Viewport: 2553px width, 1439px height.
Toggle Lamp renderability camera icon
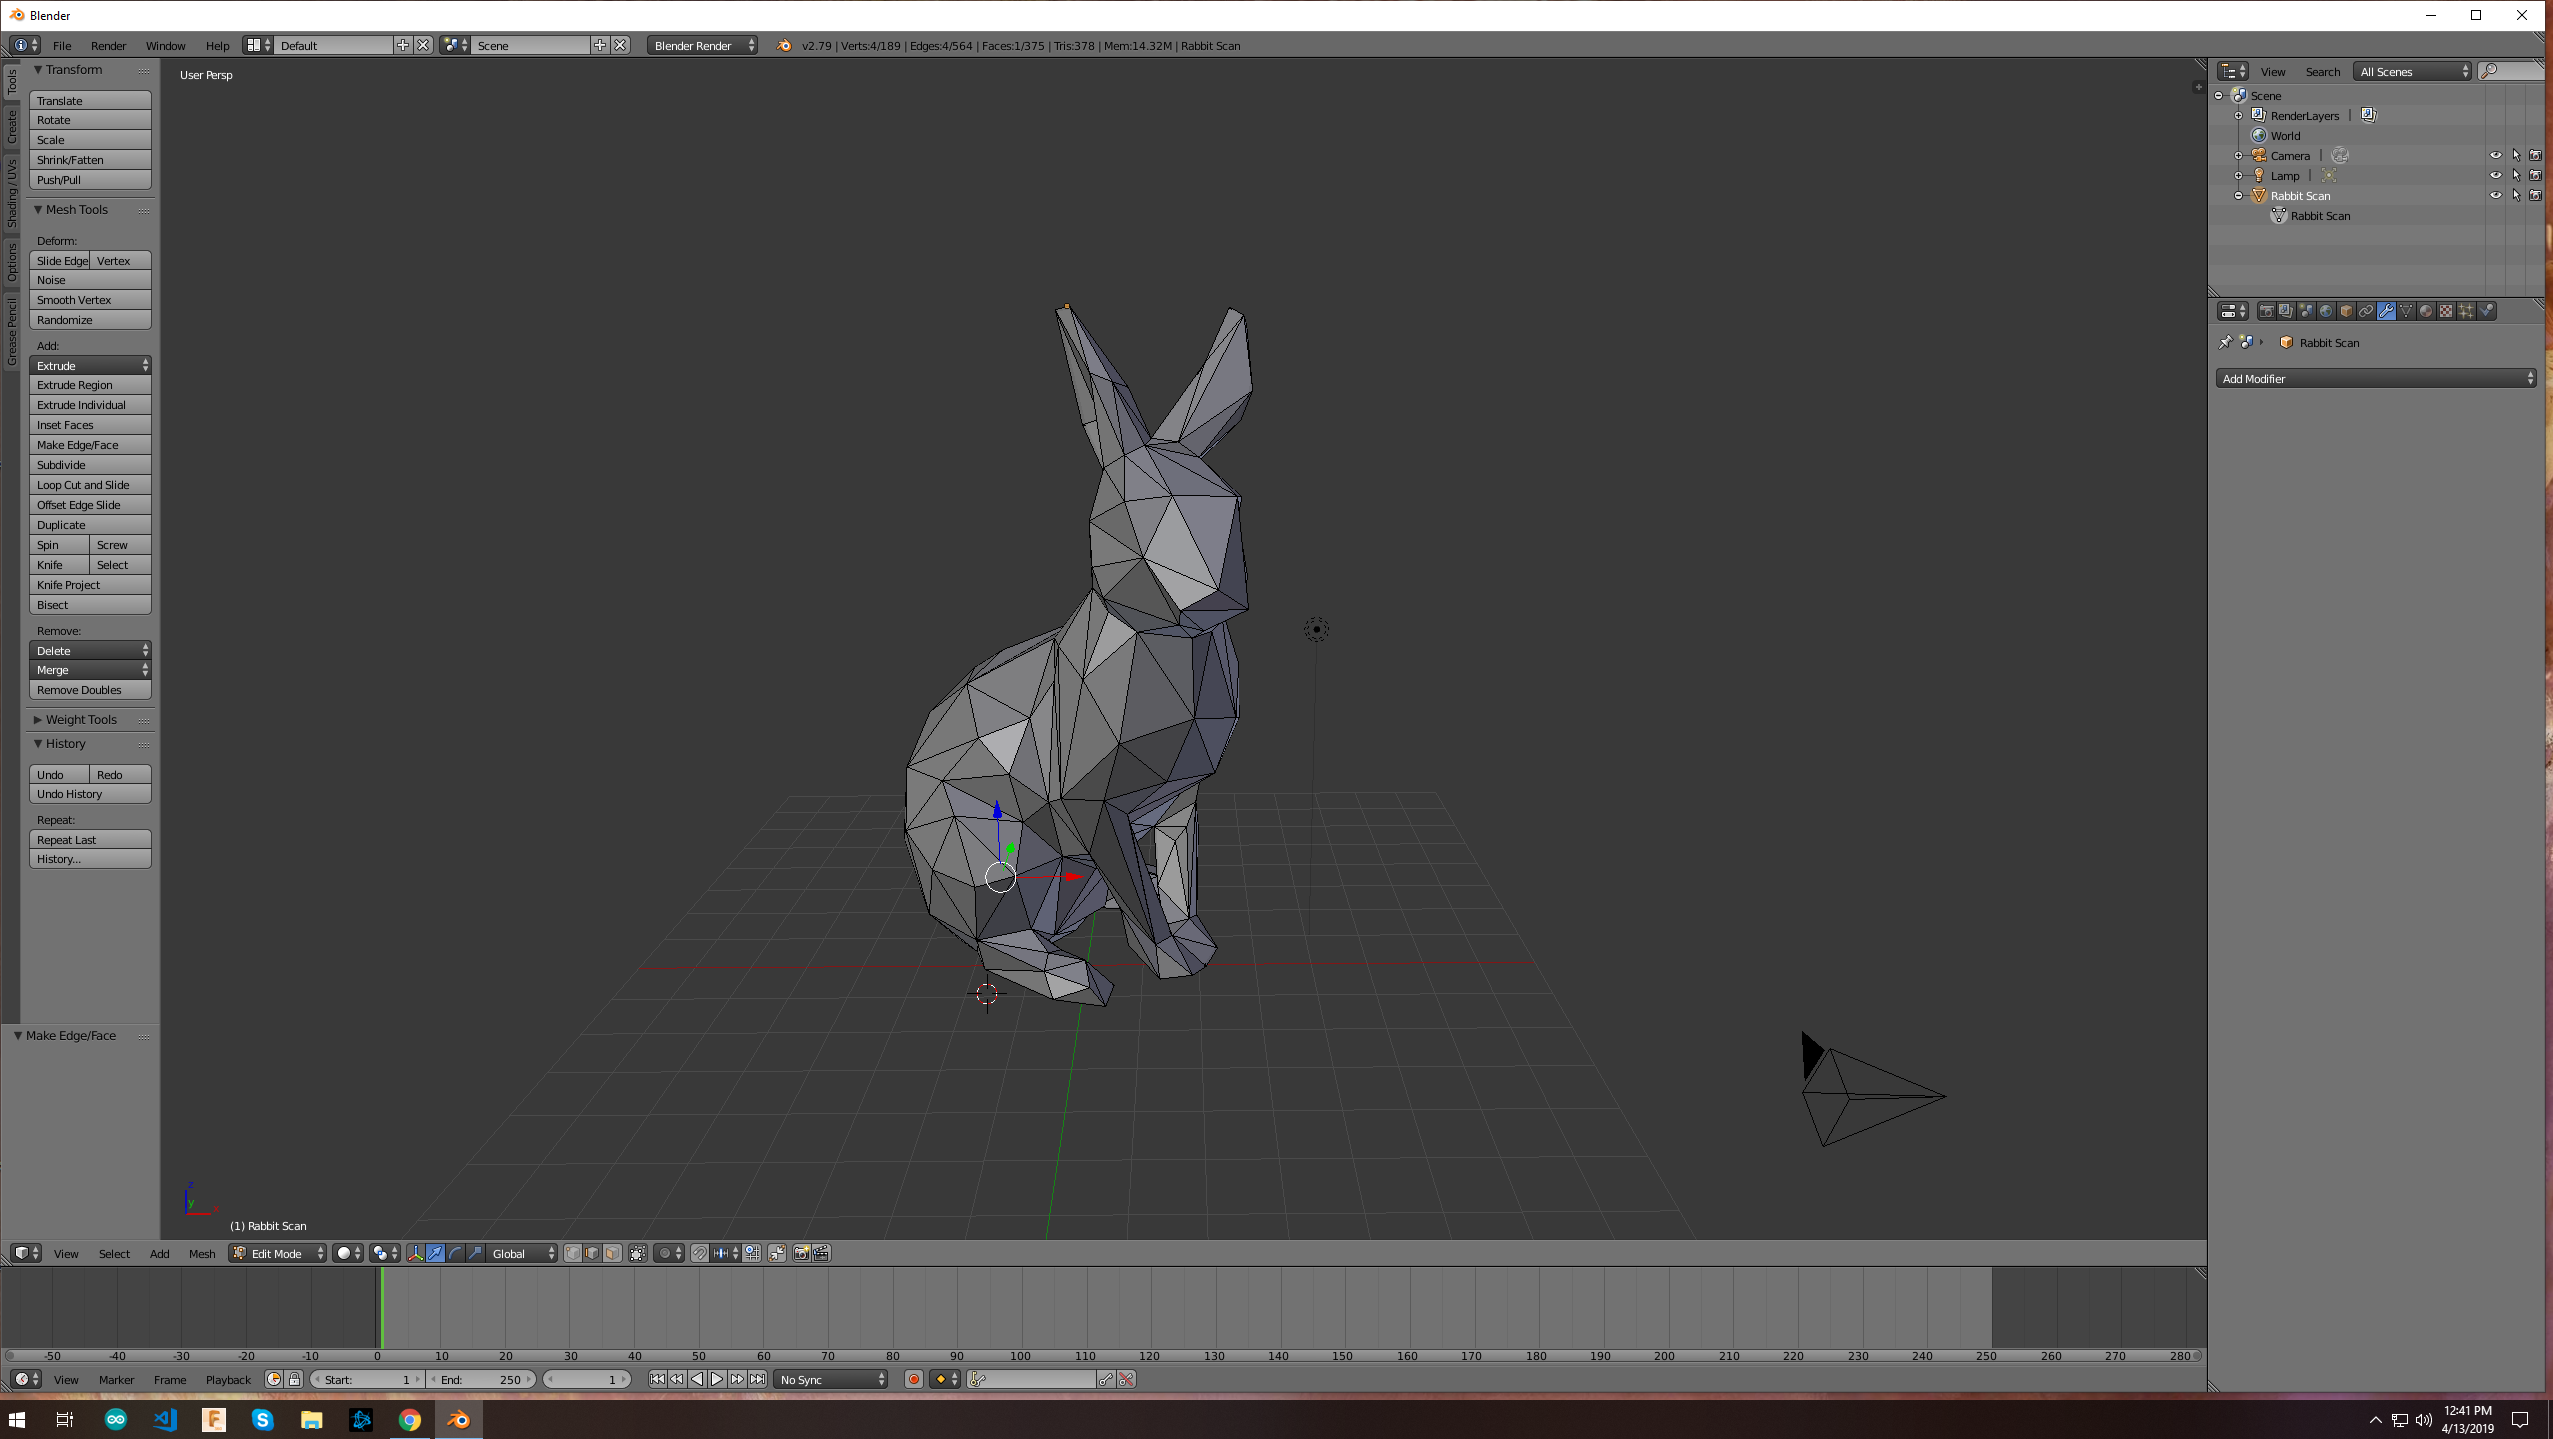tap(2535, 175)
